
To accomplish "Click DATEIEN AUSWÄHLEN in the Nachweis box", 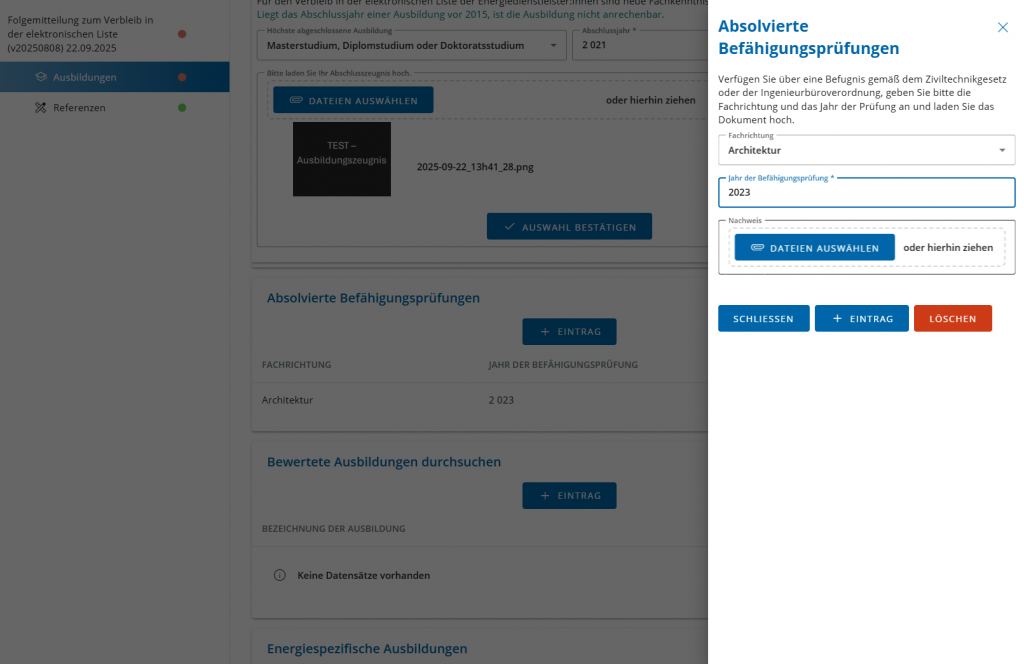I will coord(814,248).
